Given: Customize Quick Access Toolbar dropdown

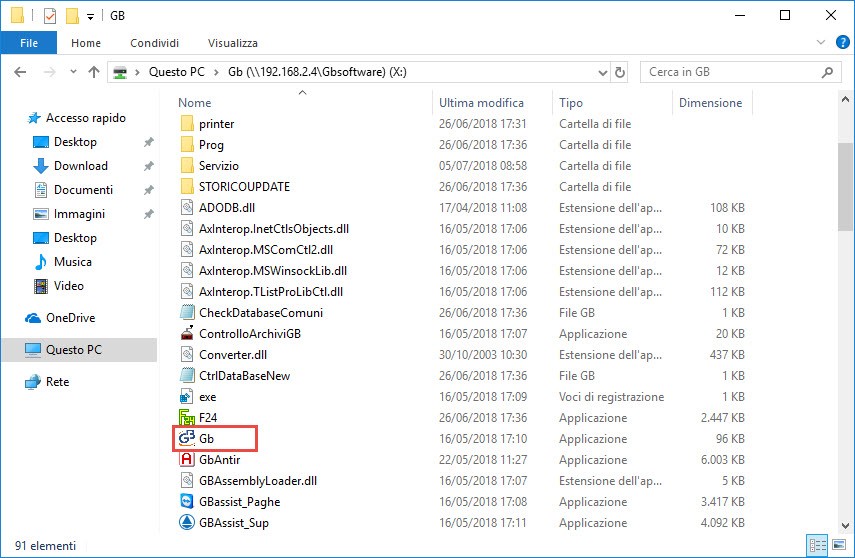Looking at the screenshot, I should (91, 17).
